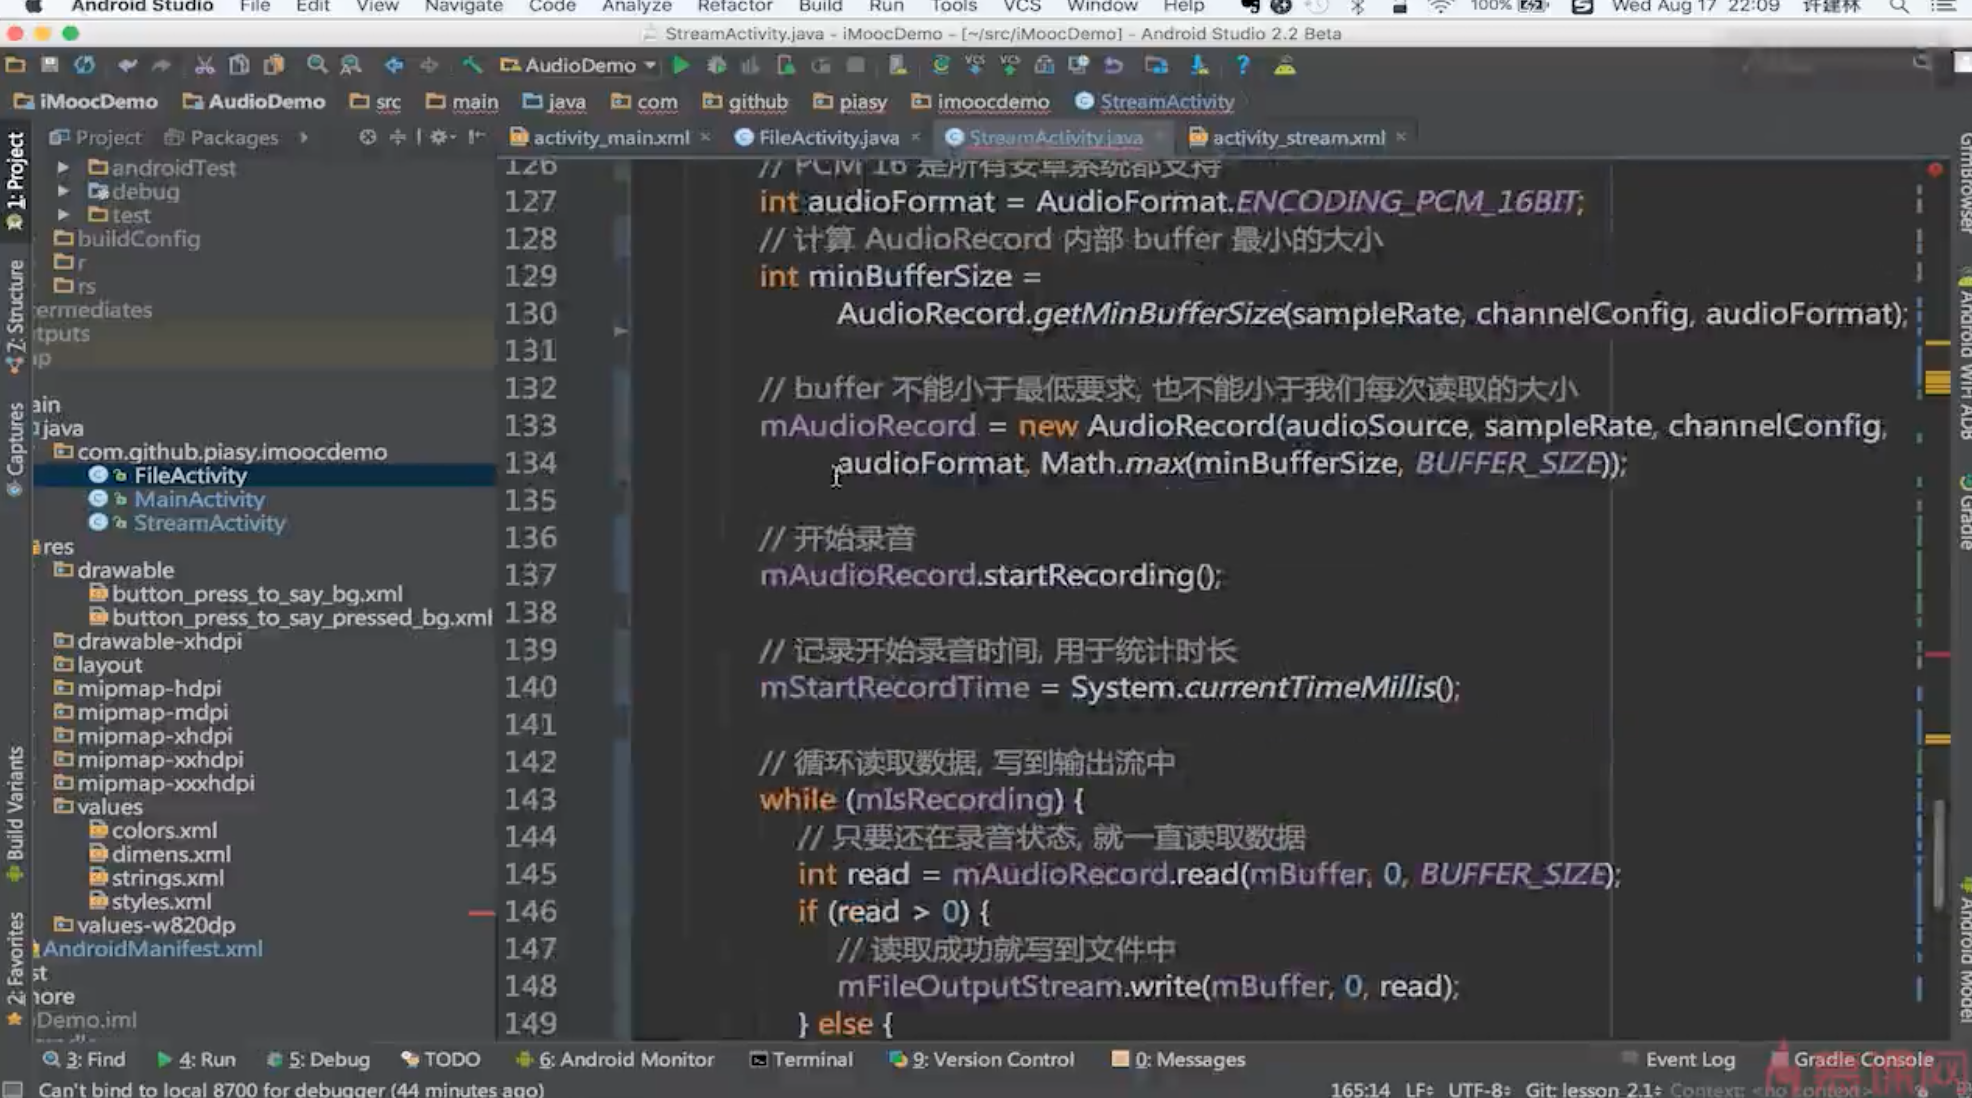1972x1098 pixels.
Task: Open Find Everywhere with the magnifier icon
Action: [x=317, y=65]
